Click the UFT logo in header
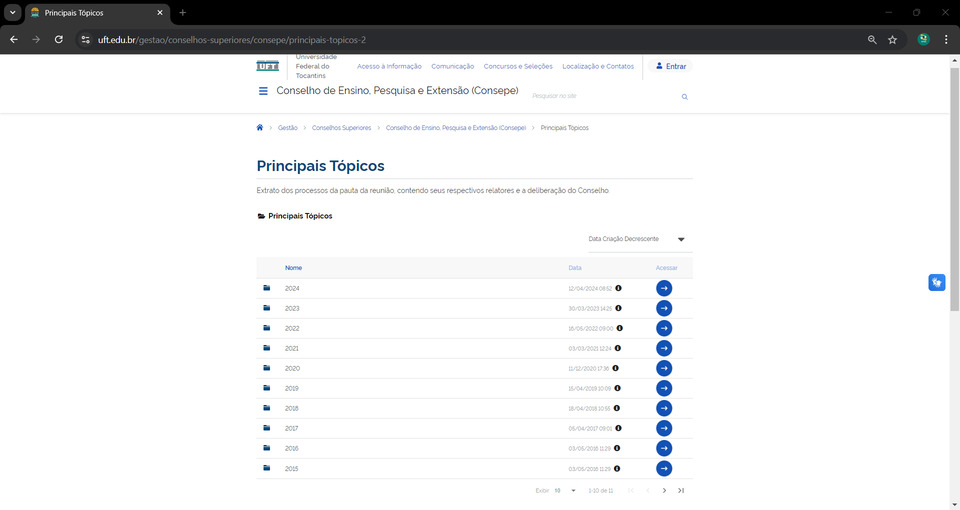The width and height of the screenshot is (960, 510). (x=268, y=66)
